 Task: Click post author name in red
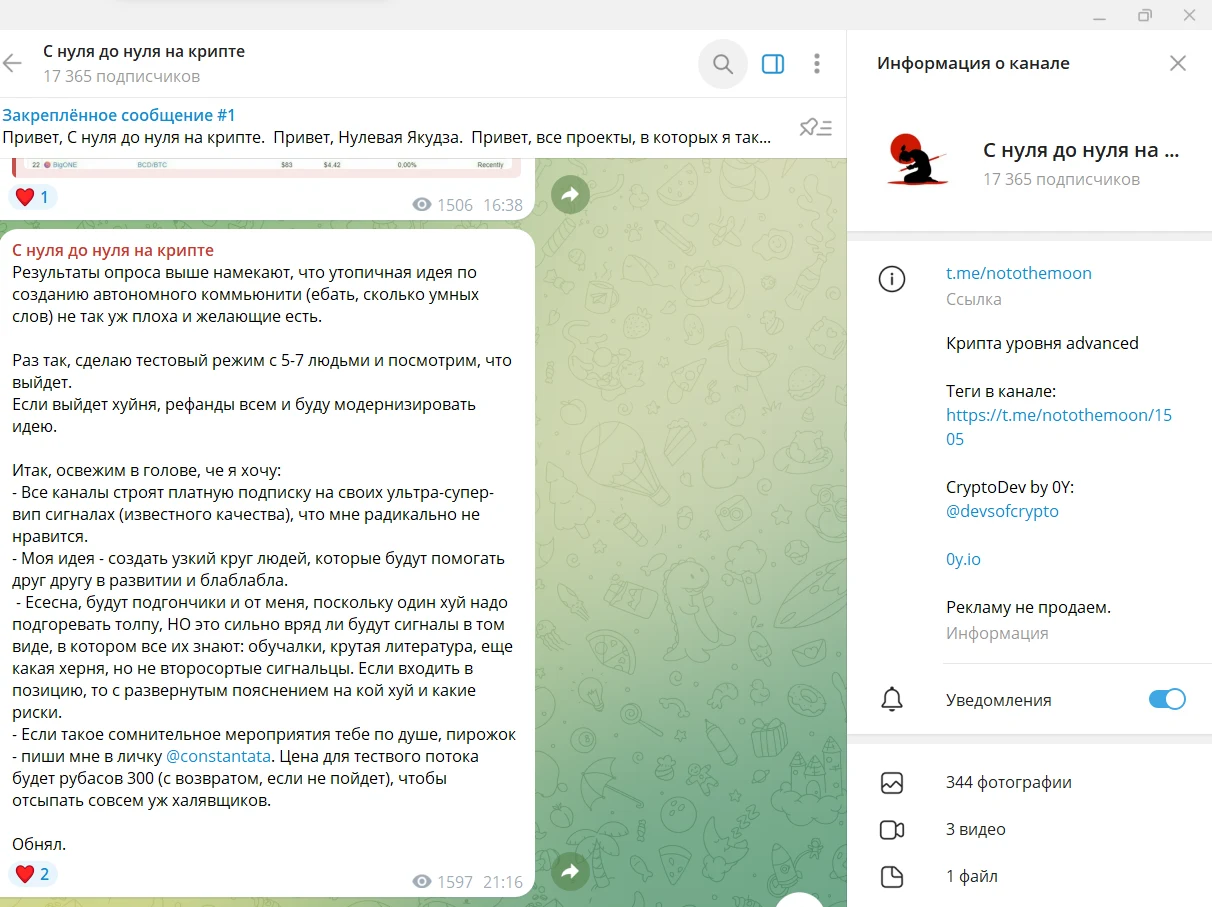click(113, 250)
